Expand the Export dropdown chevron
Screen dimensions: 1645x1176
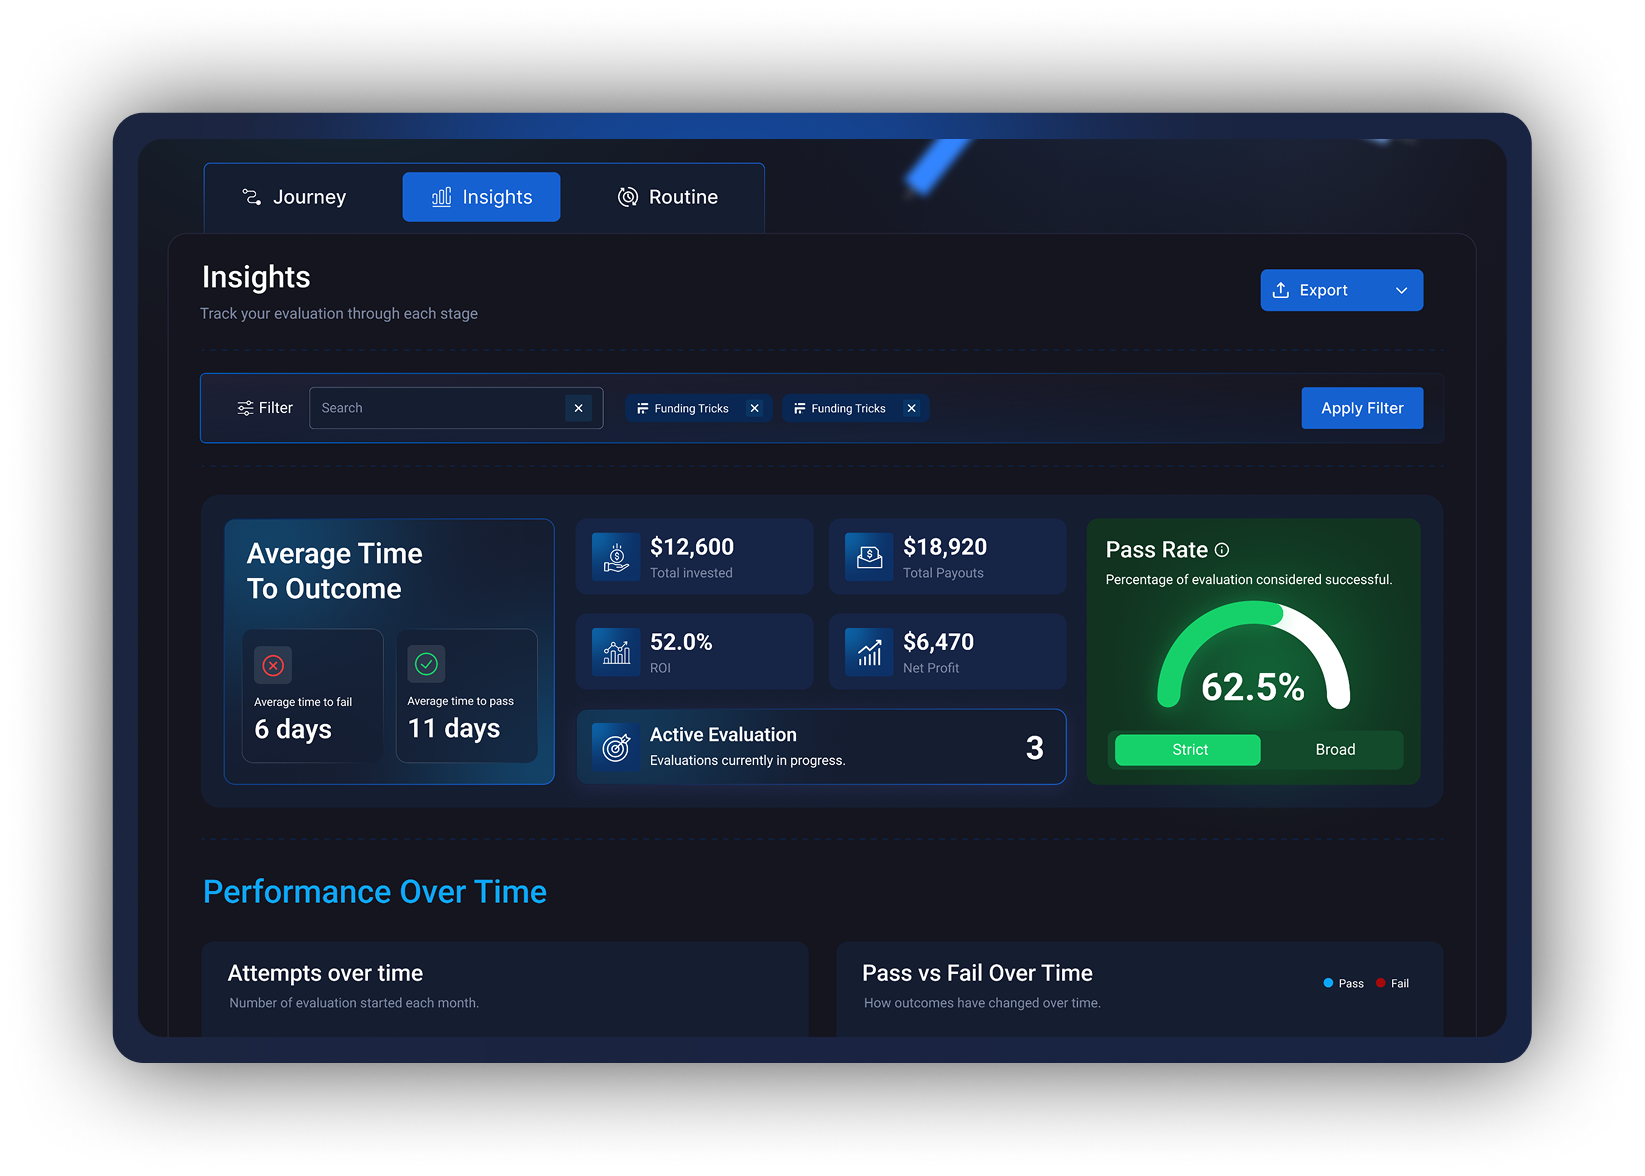(1402, 290)
